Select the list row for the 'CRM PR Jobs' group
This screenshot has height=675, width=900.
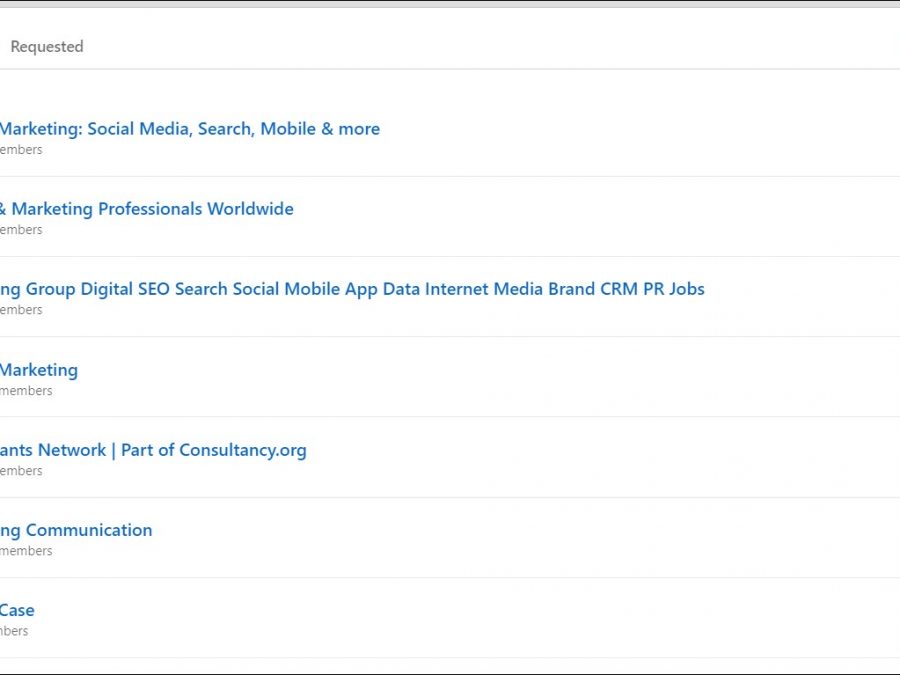[x=800, y=298]
